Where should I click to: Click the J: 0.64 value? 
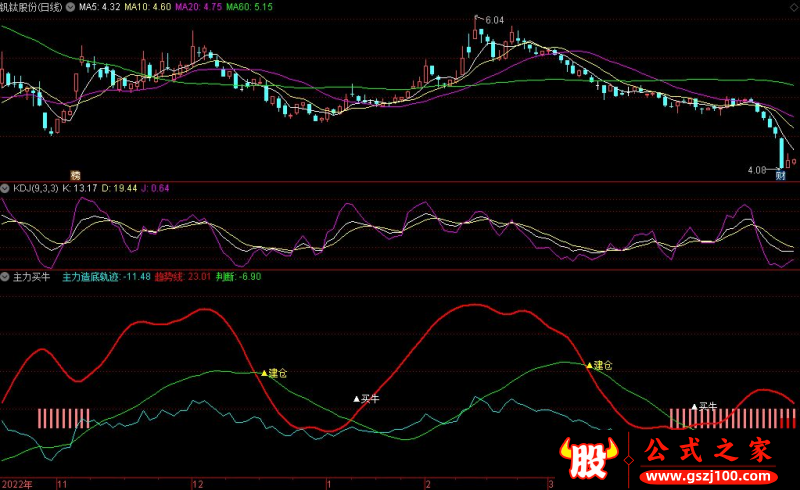click(x=155, y=188)
